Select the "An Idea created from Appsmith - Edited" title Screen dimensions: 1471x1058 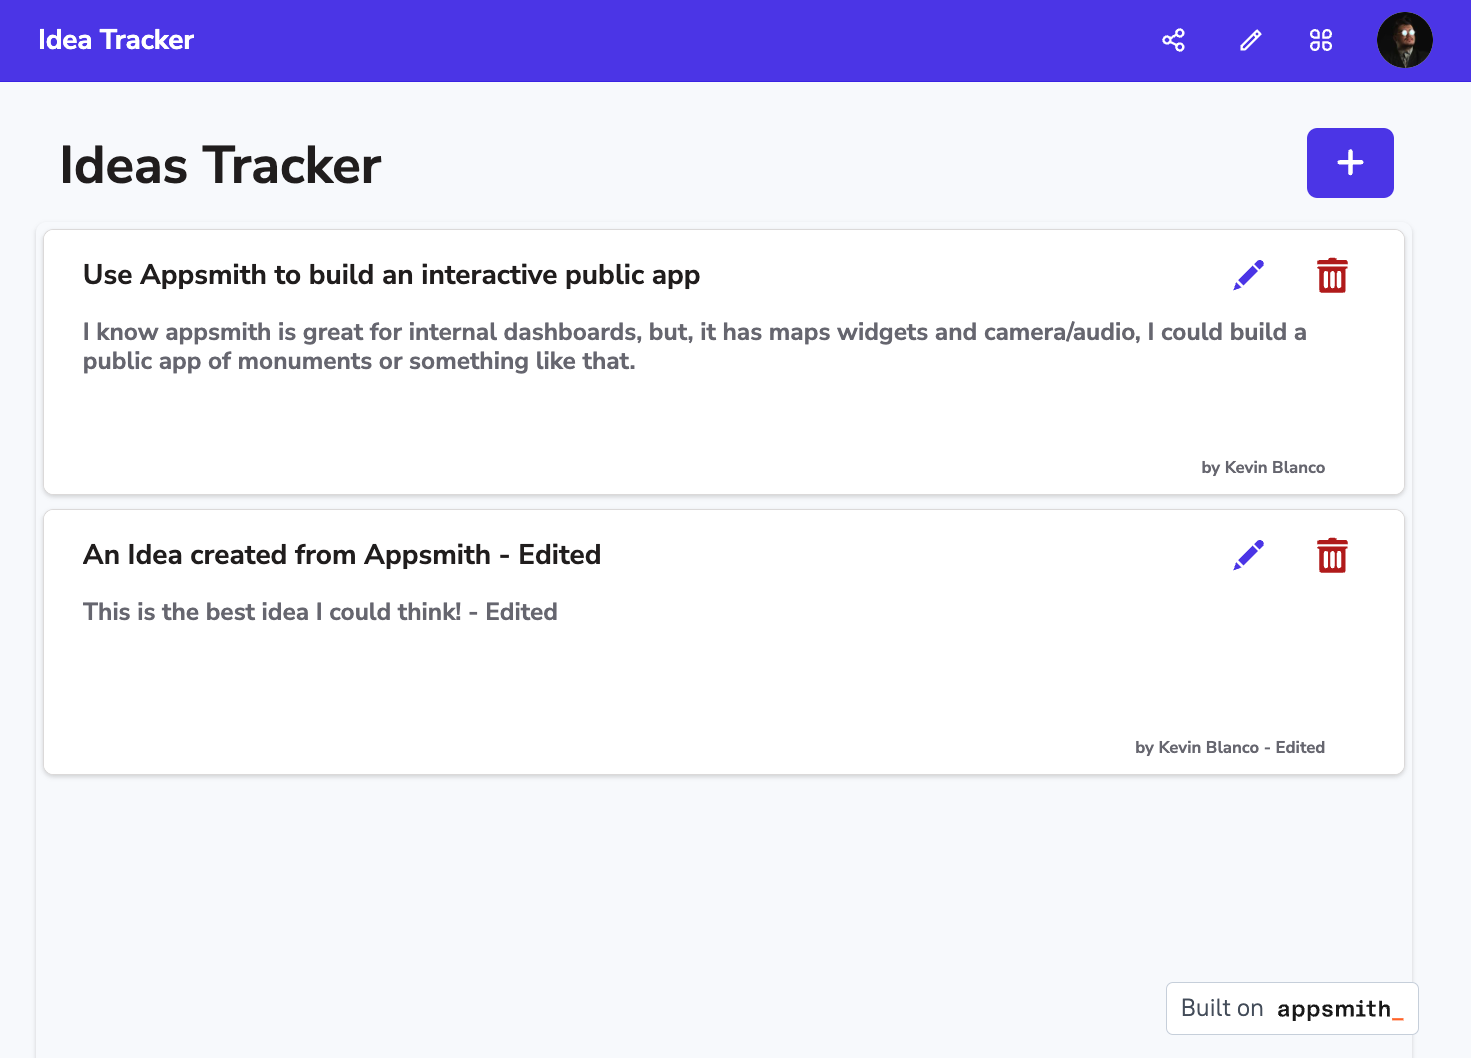click(342, 555)
